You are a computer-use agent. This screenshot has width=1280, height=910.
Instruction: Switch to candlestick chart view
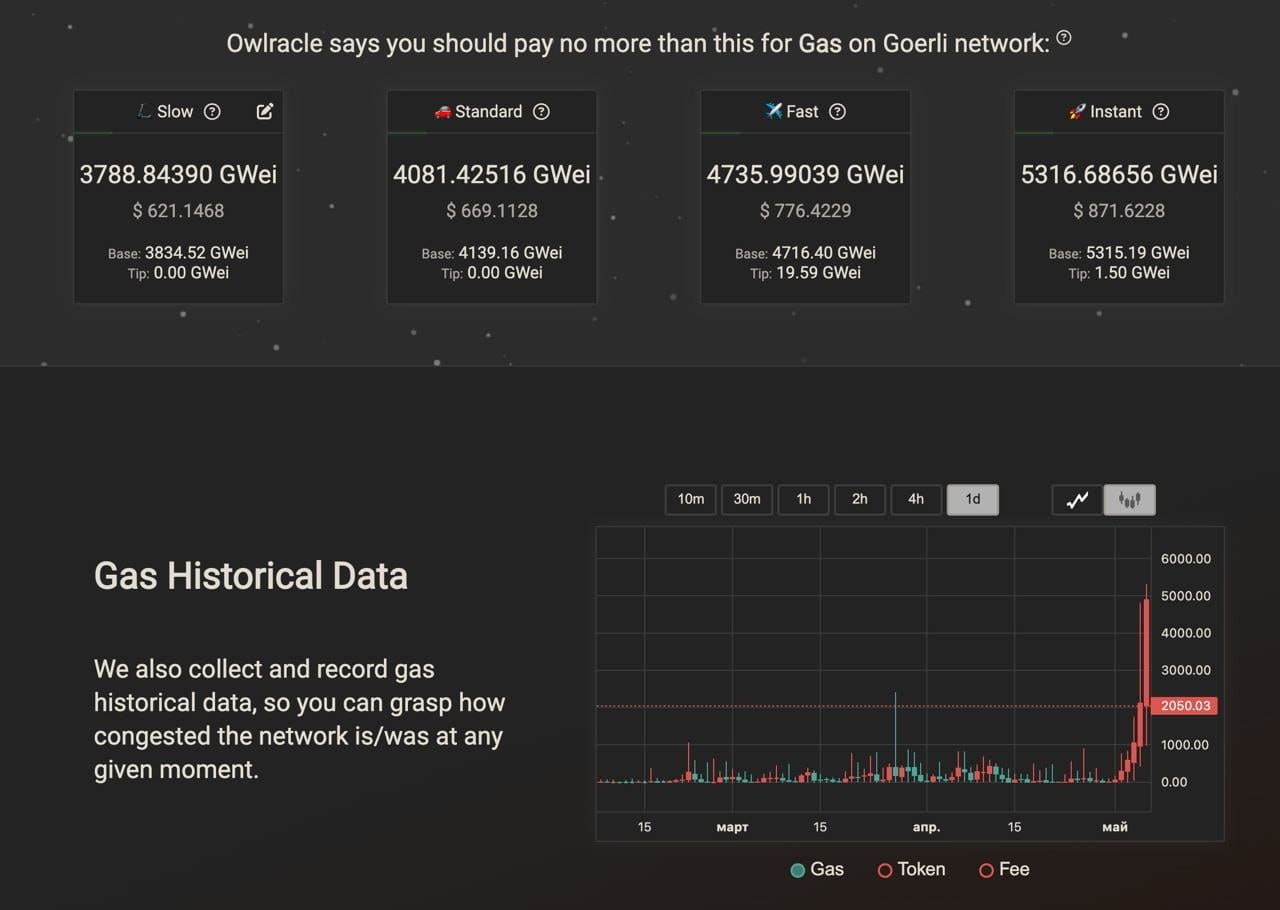(1129, 500)
